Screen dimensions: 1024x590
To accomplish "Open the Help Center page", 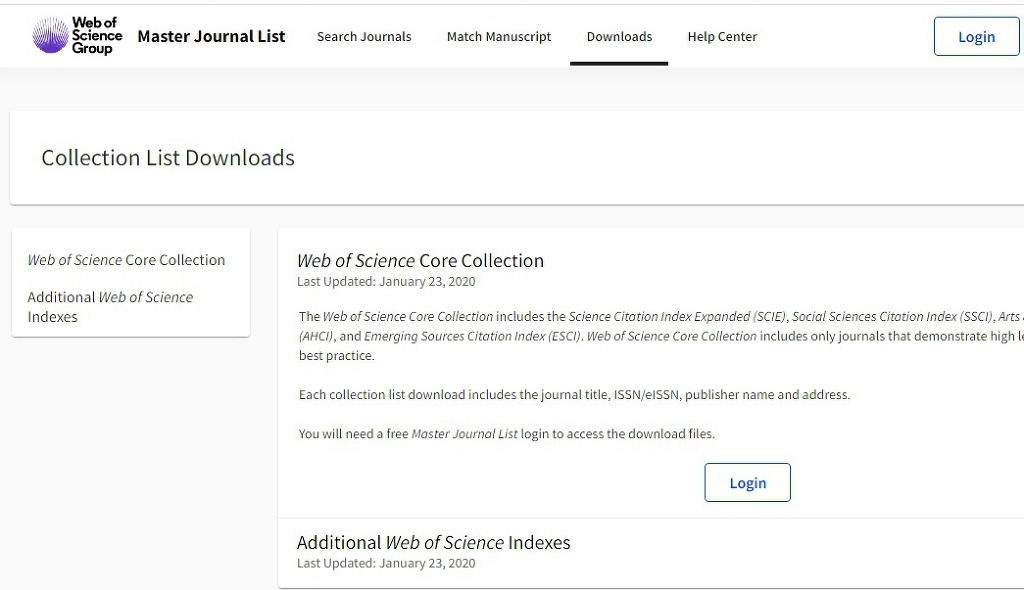I will click(722, 37).
